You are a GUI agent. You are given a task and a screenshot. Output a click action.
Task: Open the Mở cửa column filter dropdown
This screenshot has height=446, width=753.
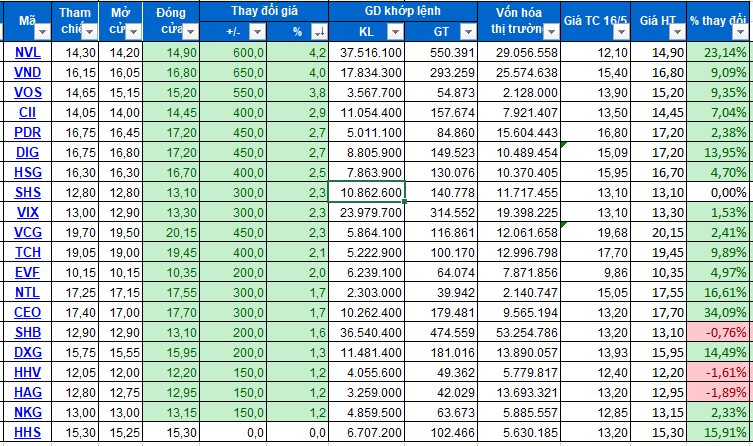(134, 32)
